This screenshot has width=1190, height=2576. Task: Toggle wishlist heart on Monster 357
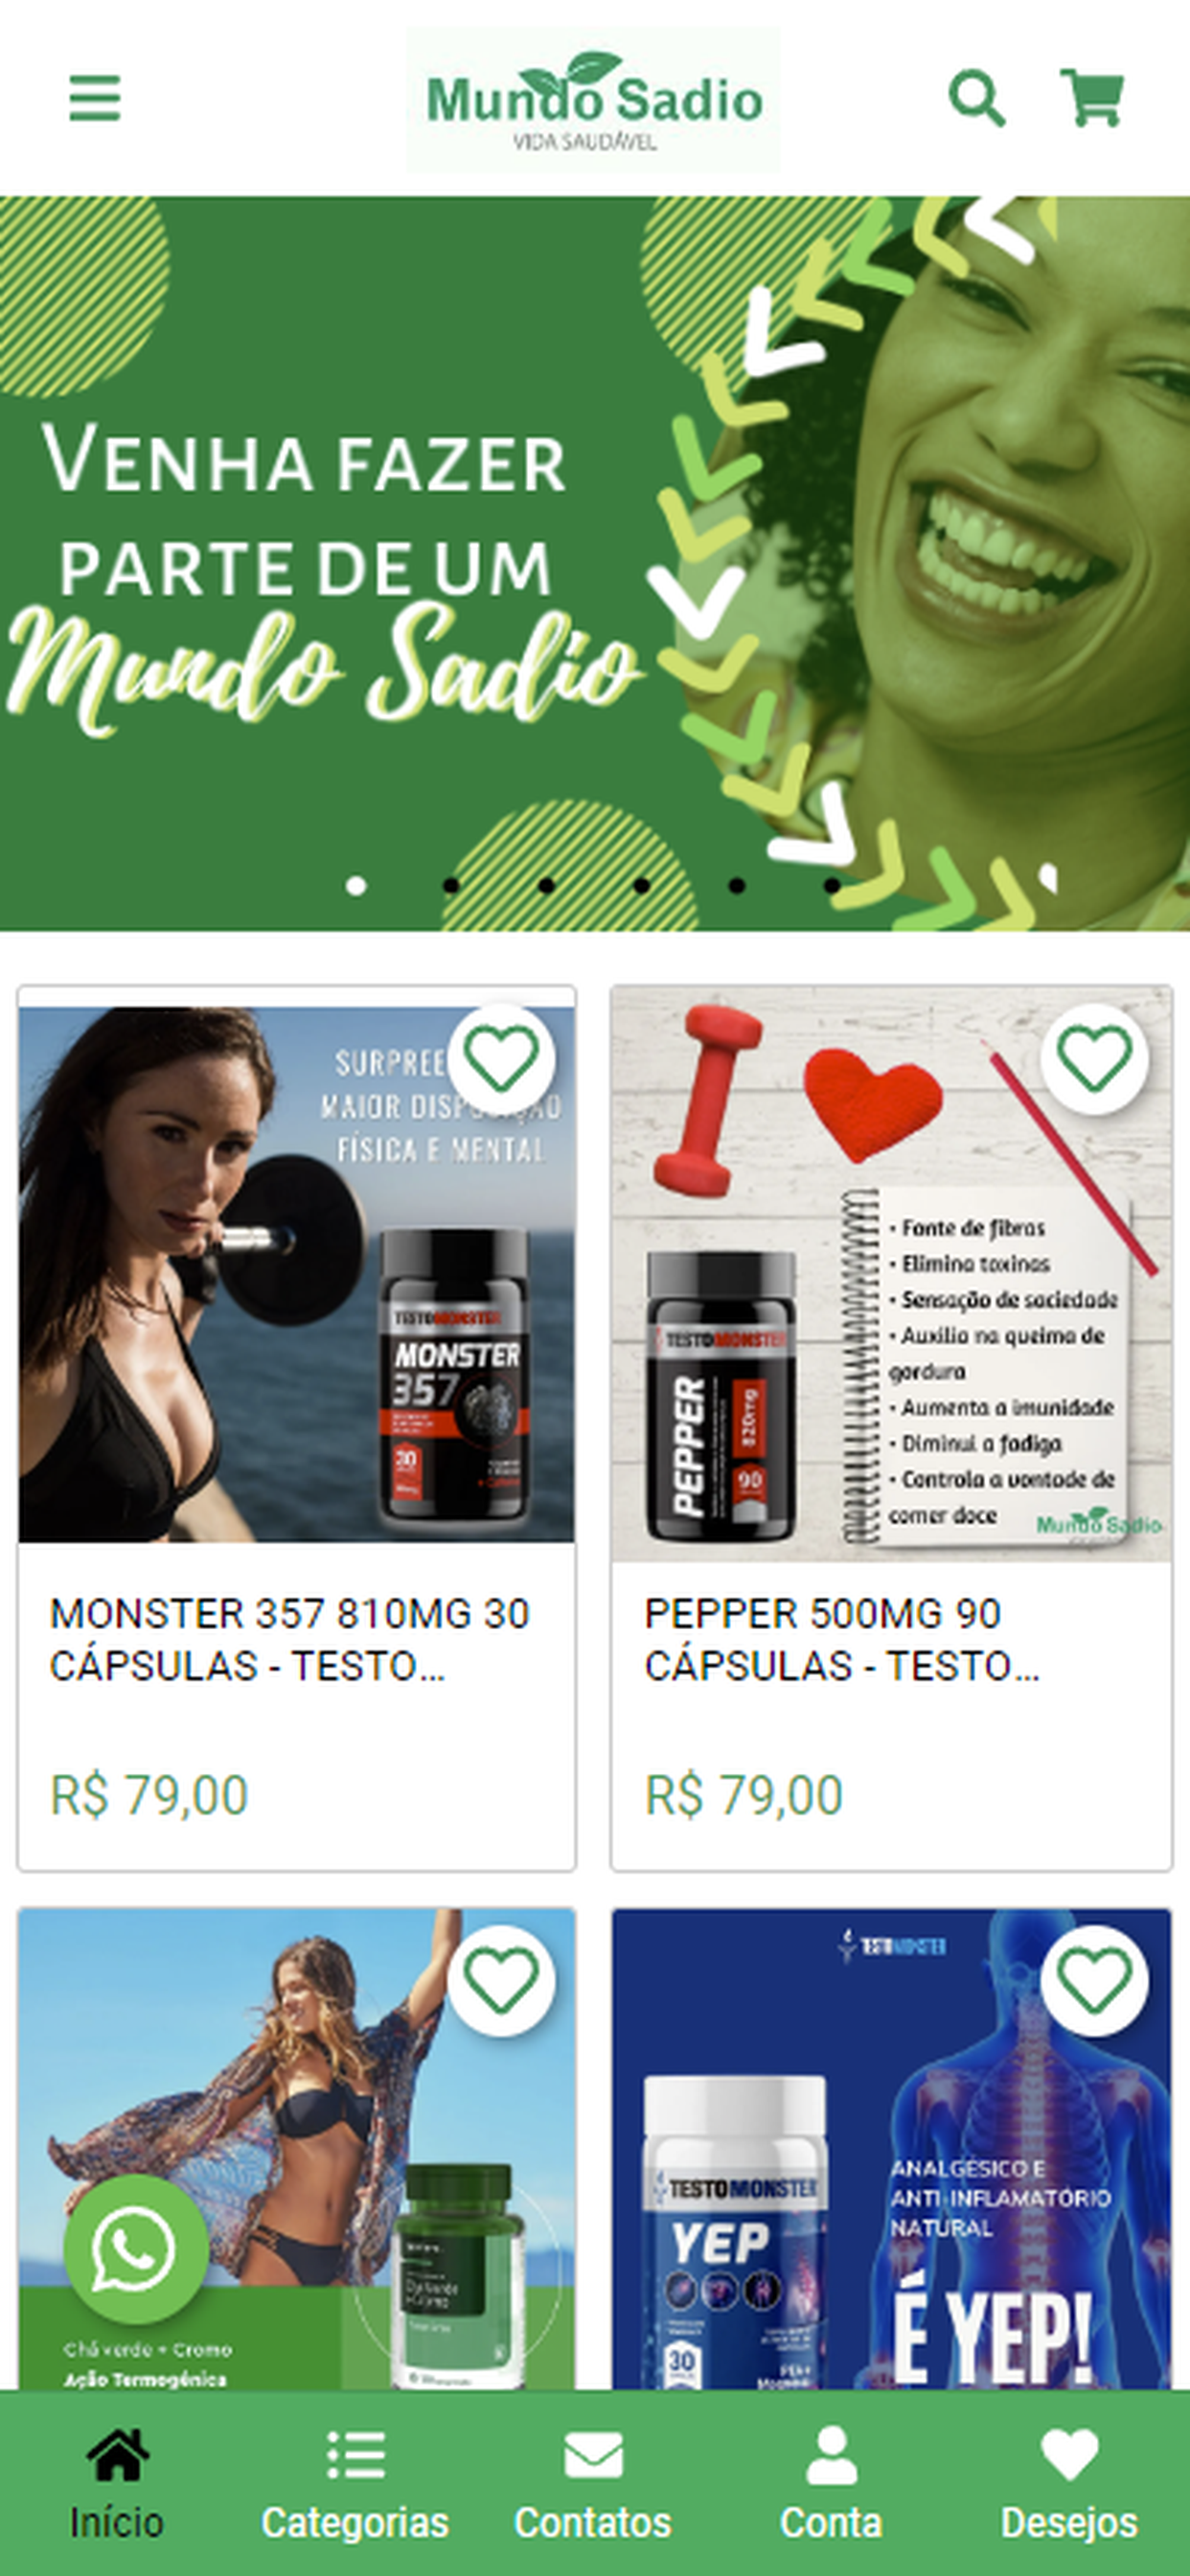[501, 1059]
